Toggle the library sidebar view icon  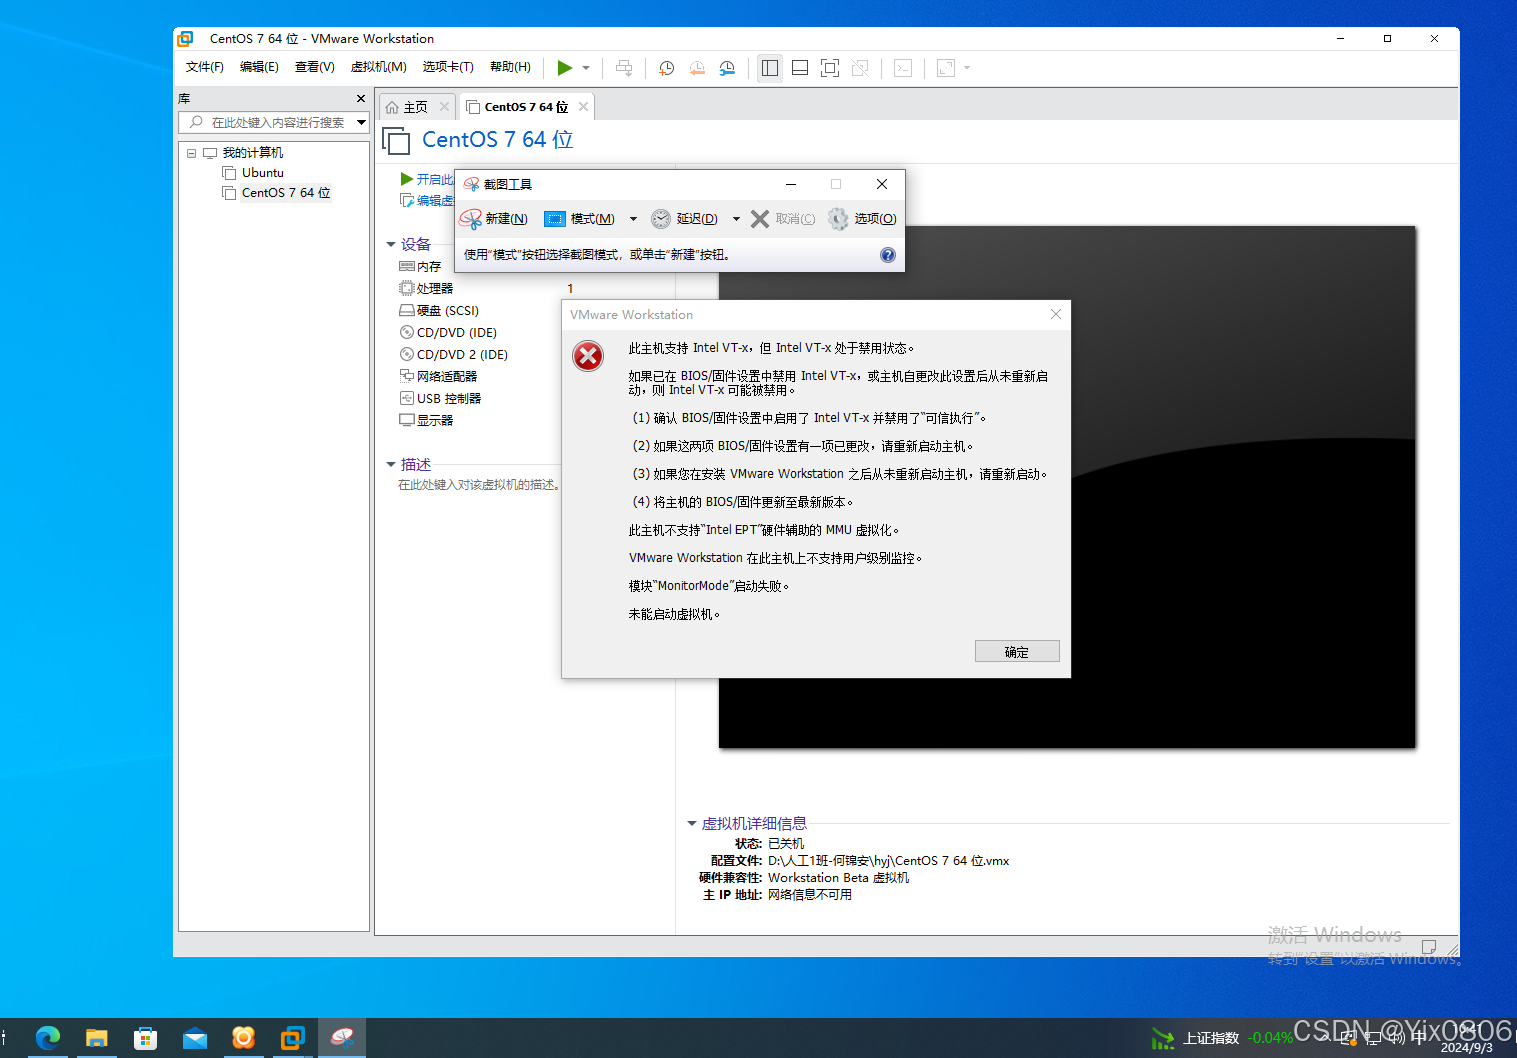(769, 68)
